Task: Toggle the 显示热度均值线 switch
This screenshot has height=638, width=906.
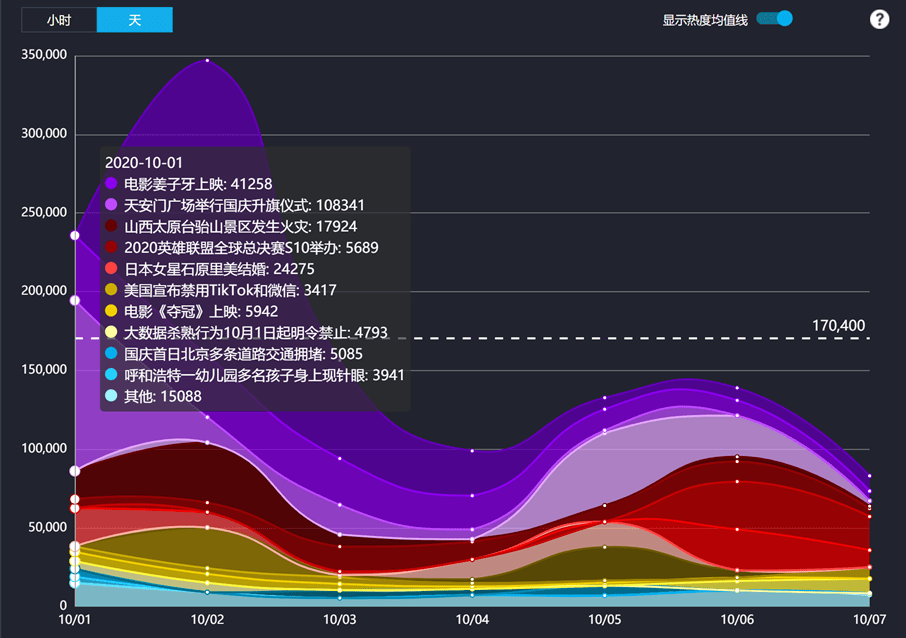Action: (x=775, y=19)
